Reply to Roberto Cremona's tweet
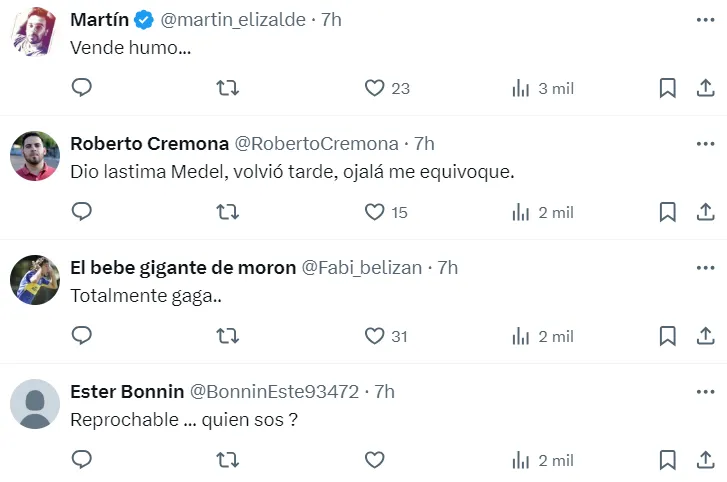 pyautogui.click(x=82, y=212)
